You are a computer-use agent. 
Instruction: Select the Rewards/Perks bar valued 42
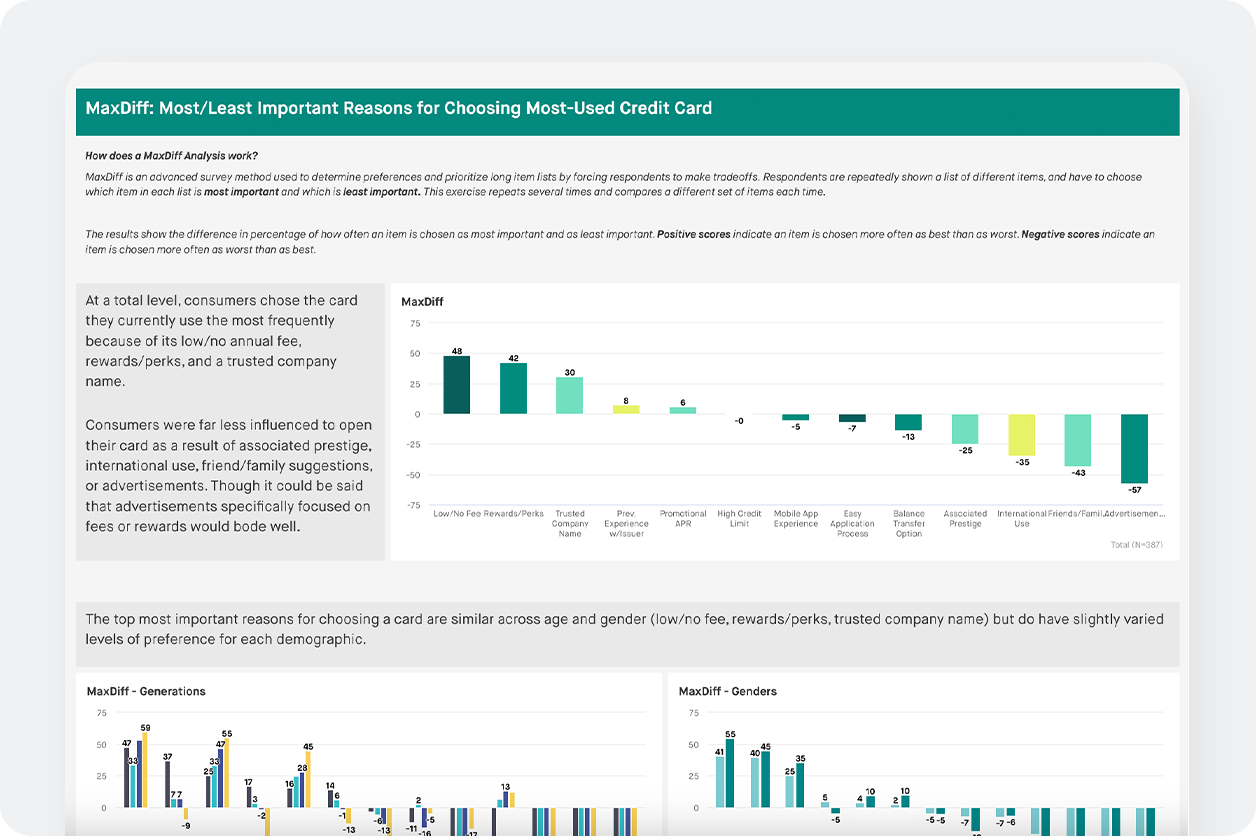[513, 388]
